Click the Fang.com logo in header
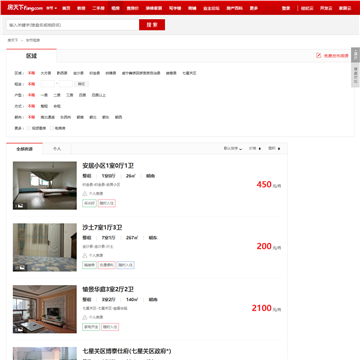360x360 pixels. point(25,8)
